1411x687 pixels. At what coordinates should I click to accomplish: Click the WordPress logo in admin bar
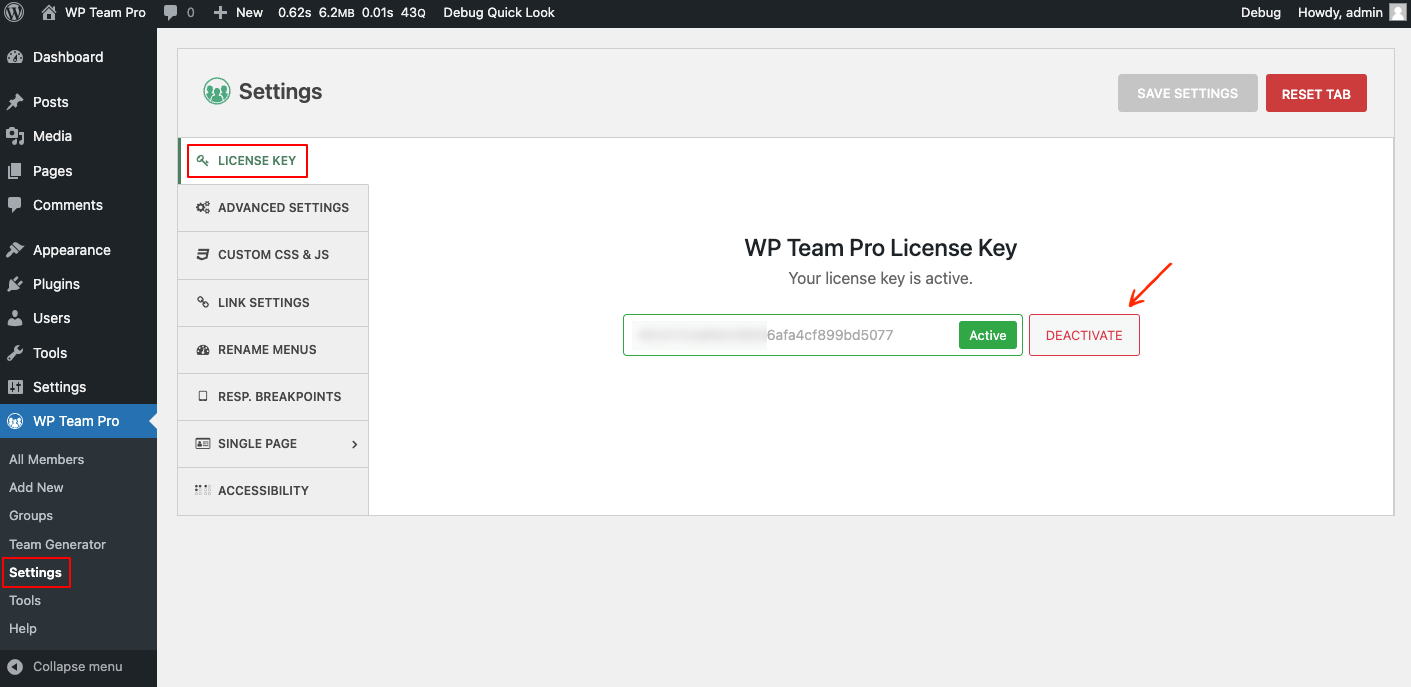click(14, 13)
